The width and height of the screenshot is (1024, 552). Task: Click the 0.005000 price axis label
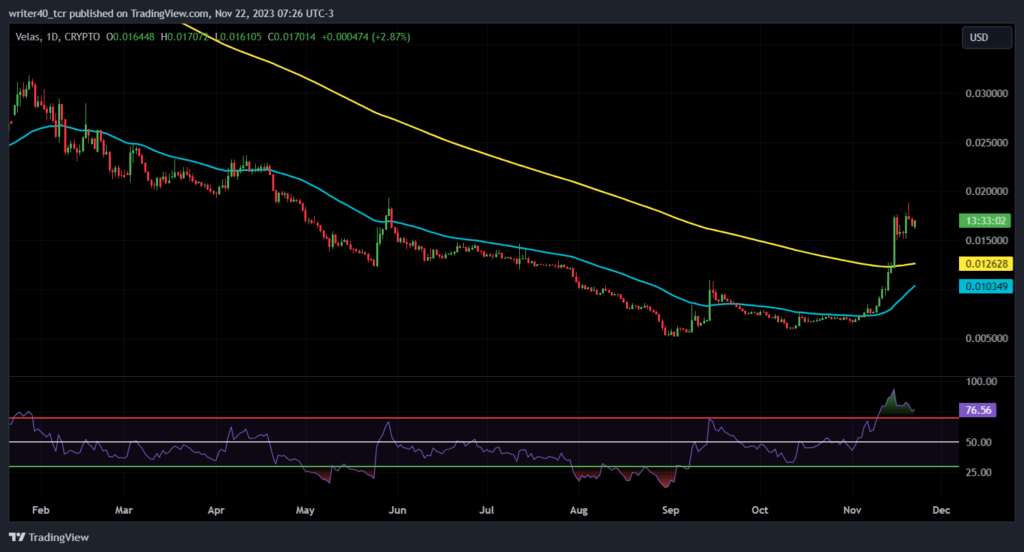click(x=986, y=338)
